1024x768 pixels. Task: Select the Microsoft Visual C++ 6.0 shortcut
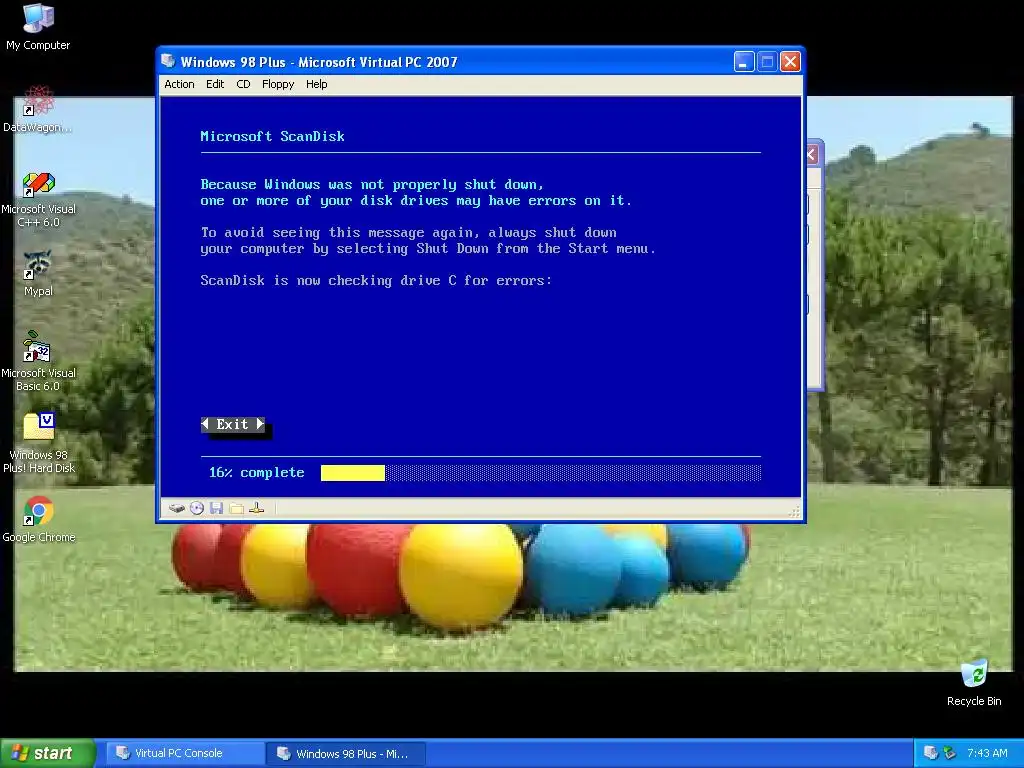[x=38, y=199]
